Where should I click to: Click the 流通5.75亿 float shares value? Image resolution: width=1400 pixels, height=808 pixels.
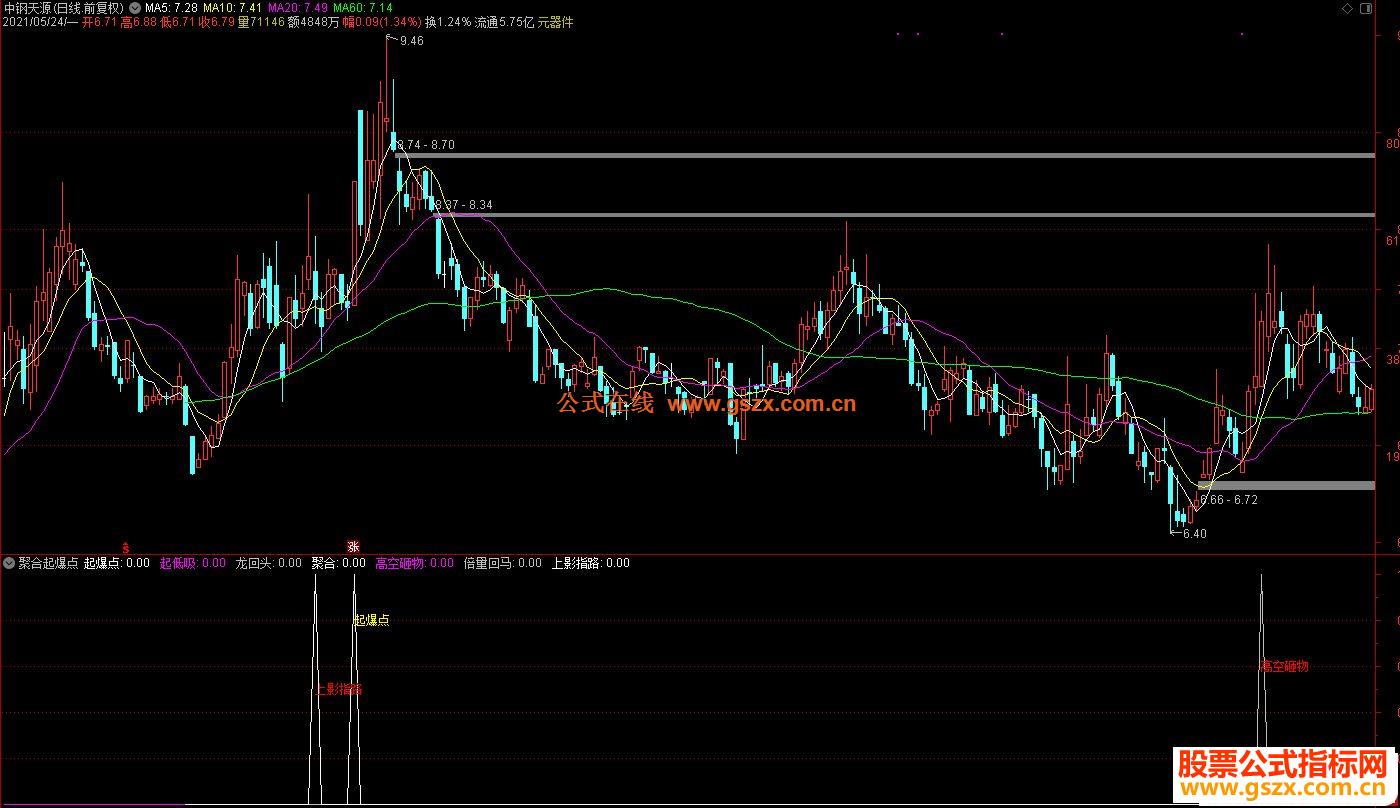coord(504,22)
